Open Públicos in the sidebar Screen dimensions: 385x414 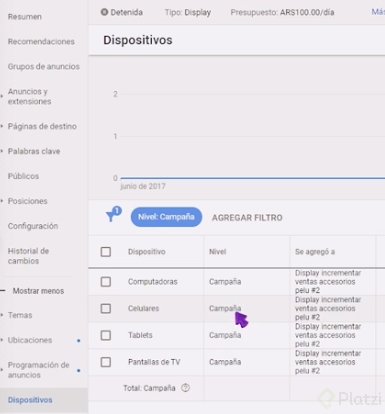point(23,176)
